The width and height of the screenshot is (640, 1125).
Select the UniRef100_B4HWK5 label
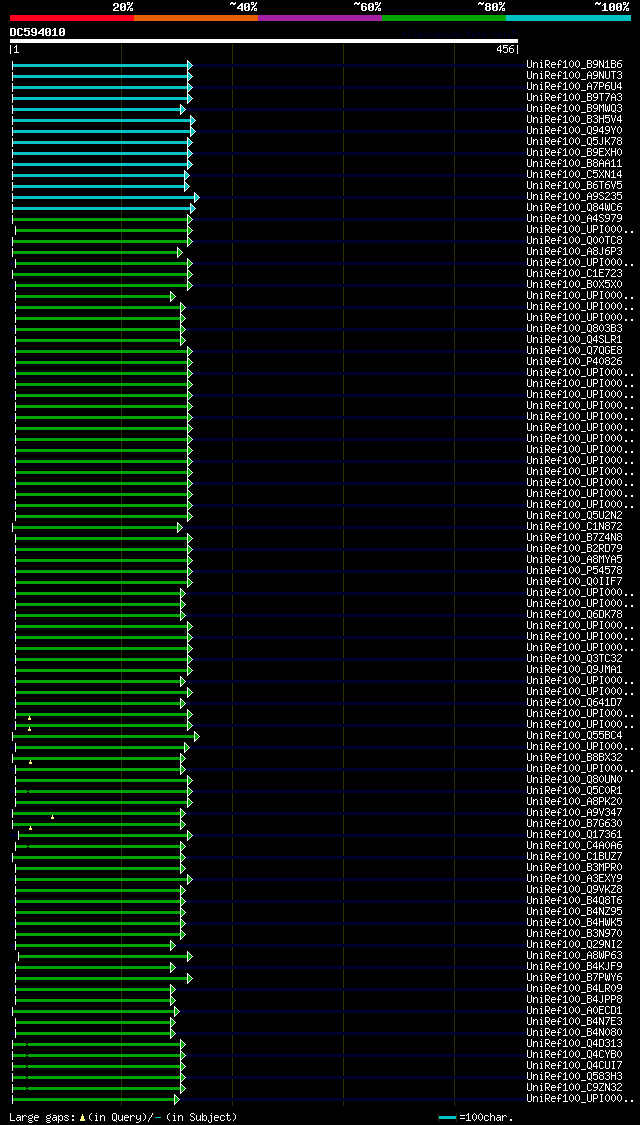574,923
